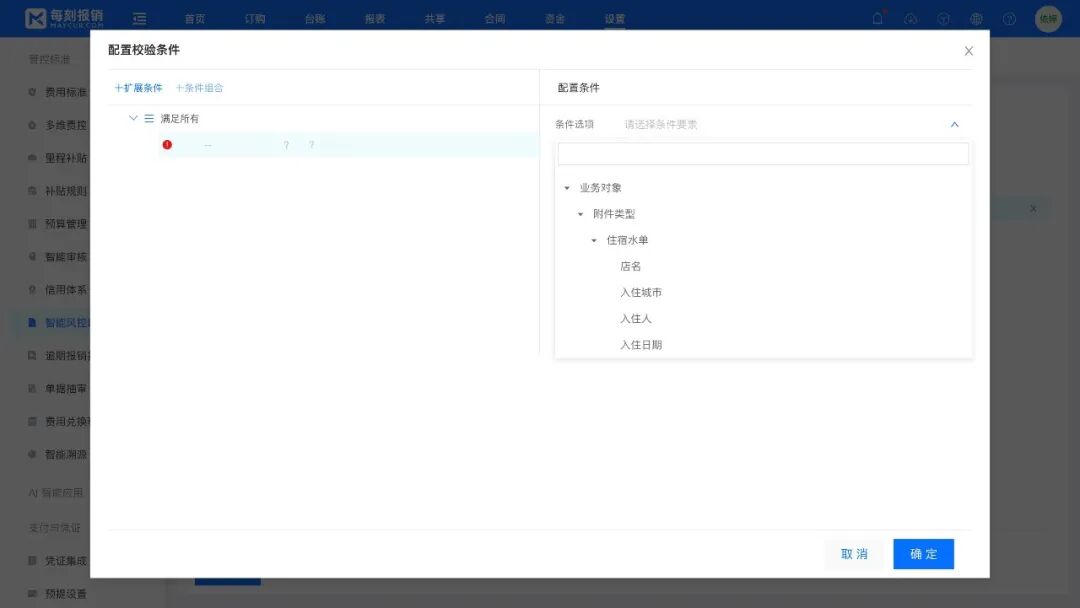
Task: Click the 确定 button
Action: click(x=923, y=554)
